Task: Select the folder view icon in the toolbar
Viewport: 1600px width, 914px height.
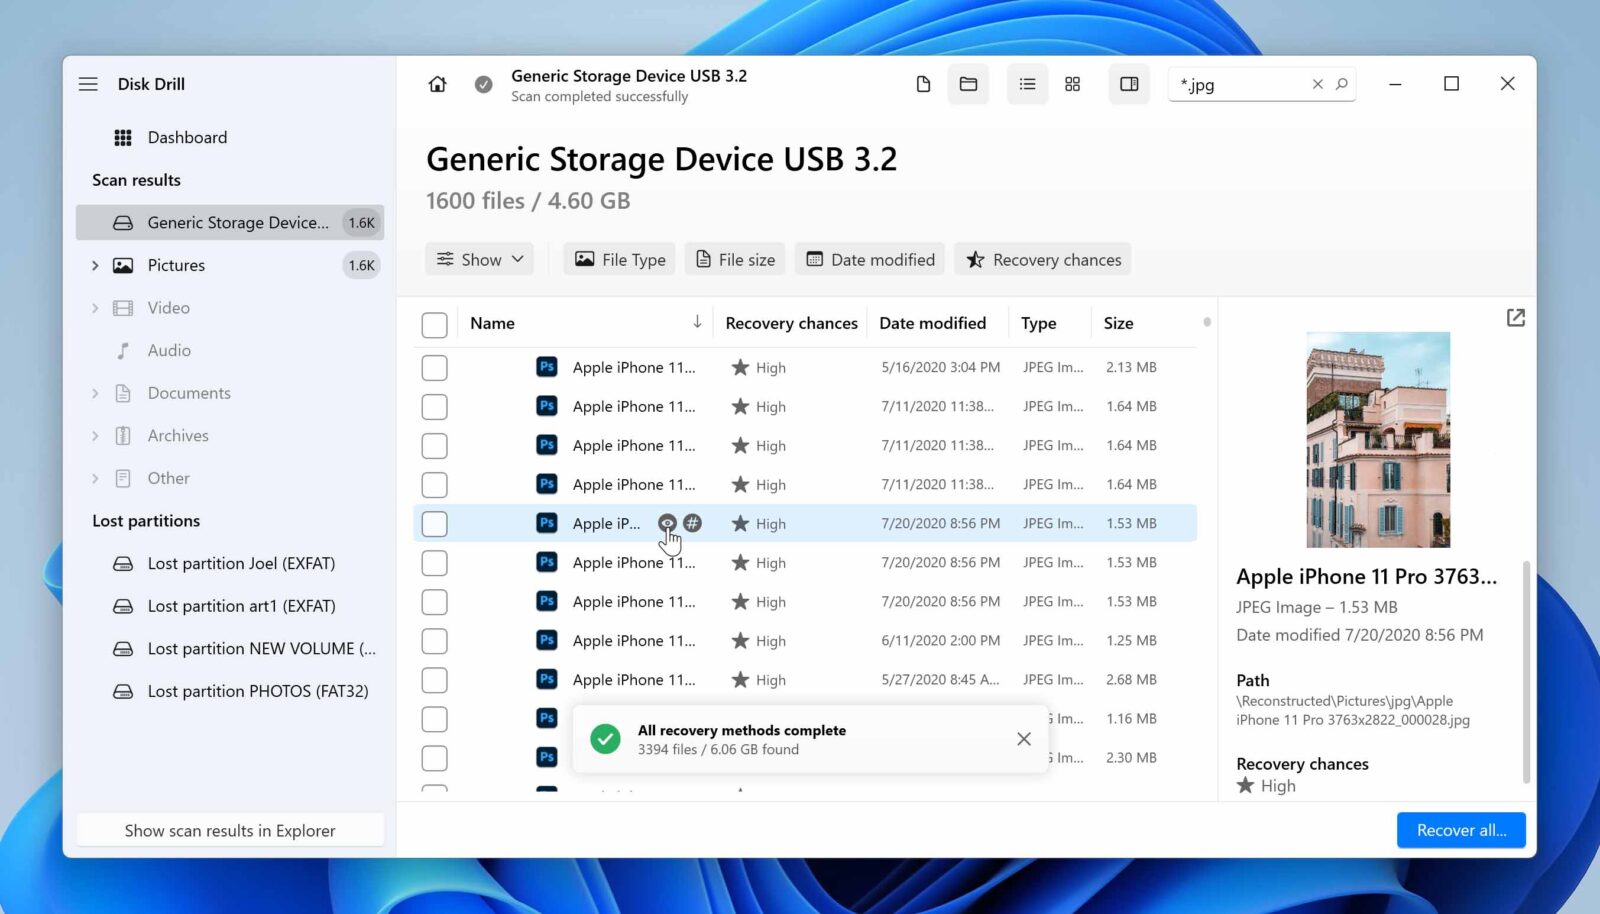Action: [x=968, y=84]
